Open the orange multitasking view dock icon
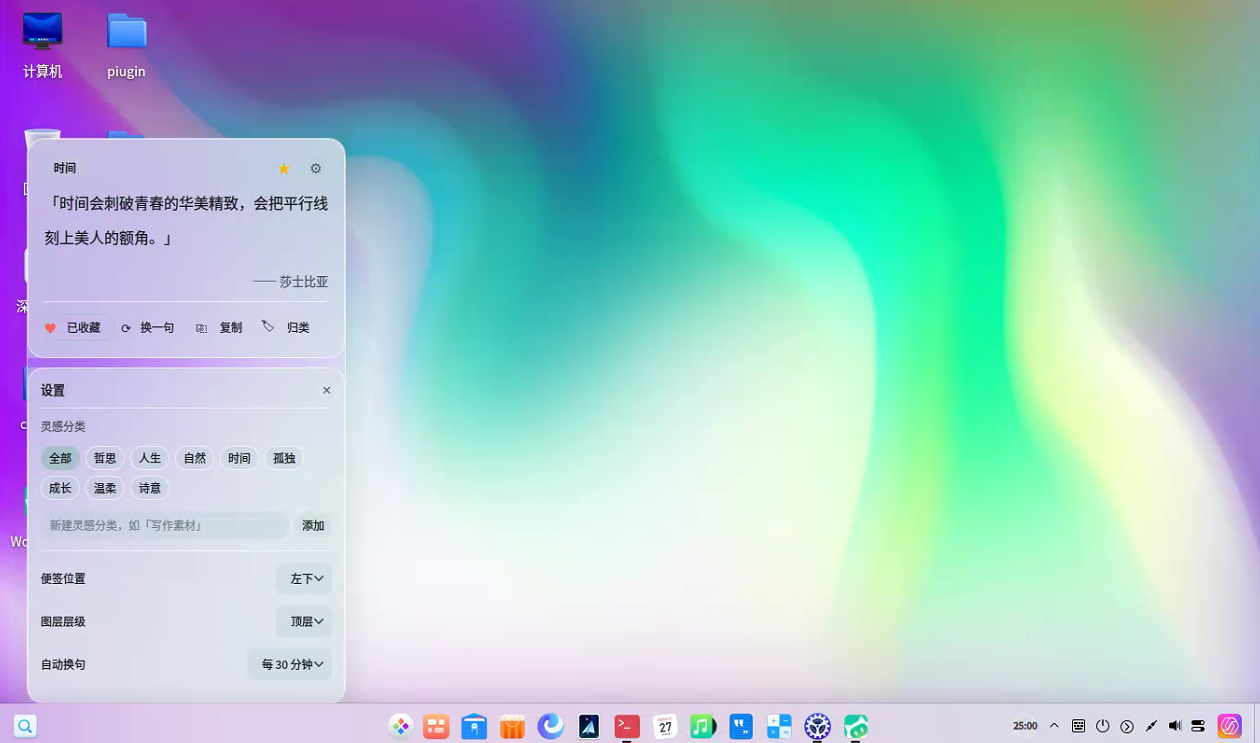Image resolution: width=1260 pixels, height=743 pixels. pyautogui.click(x=436, y=727)
